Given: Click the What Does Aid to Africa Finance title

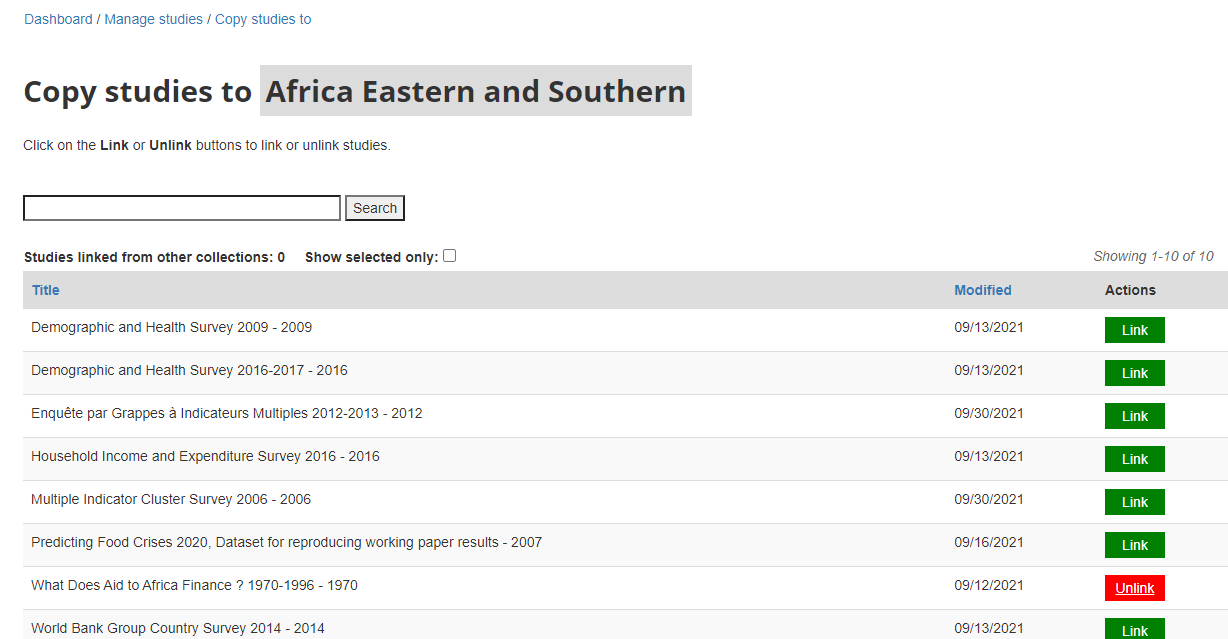Looking at the screenshot, I should [194, 585].
